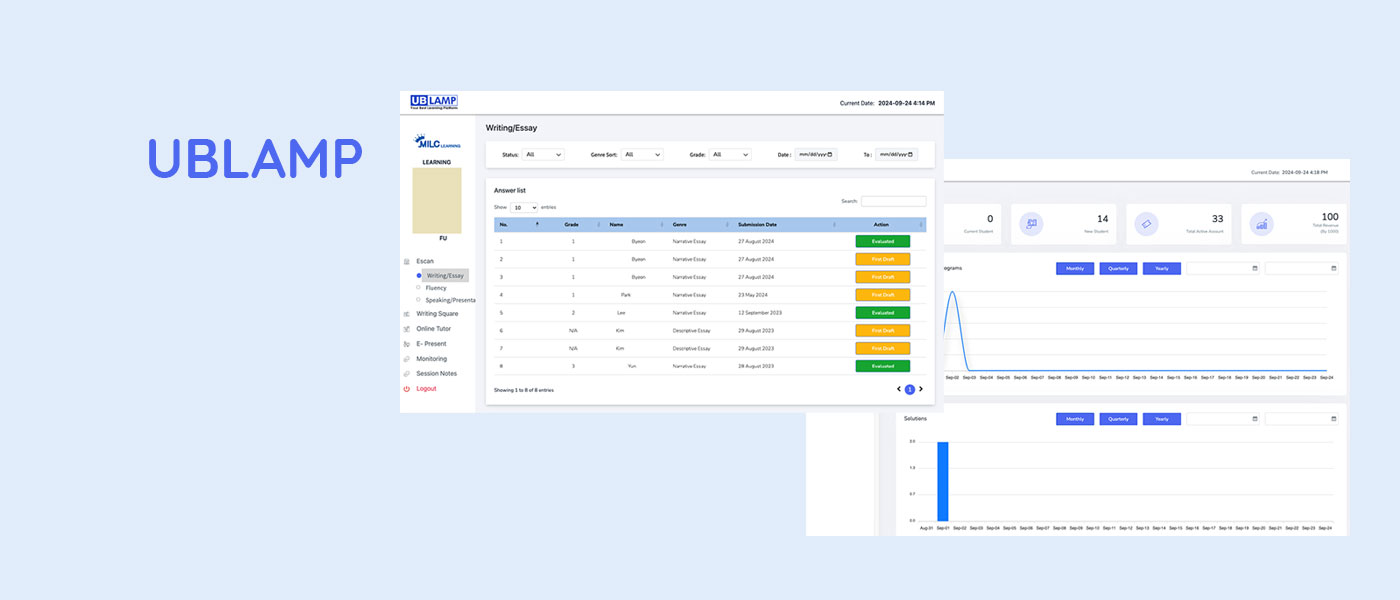1400x600 pixels.
Task: Go to previous page with left chevron
Action: [x=898, y=389]
